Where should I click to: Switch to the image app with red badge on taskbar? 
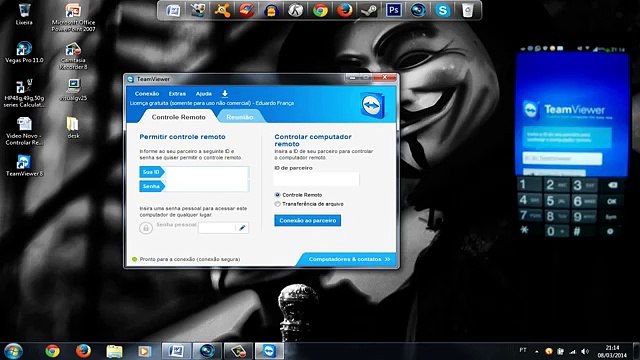[238, 351]
